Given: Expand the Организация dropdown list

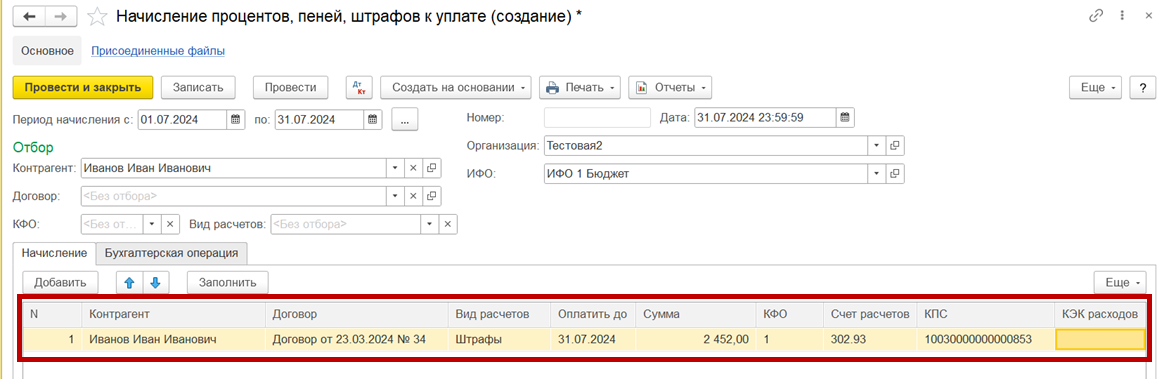Looking at the screenshot, I should coord(877,146).
